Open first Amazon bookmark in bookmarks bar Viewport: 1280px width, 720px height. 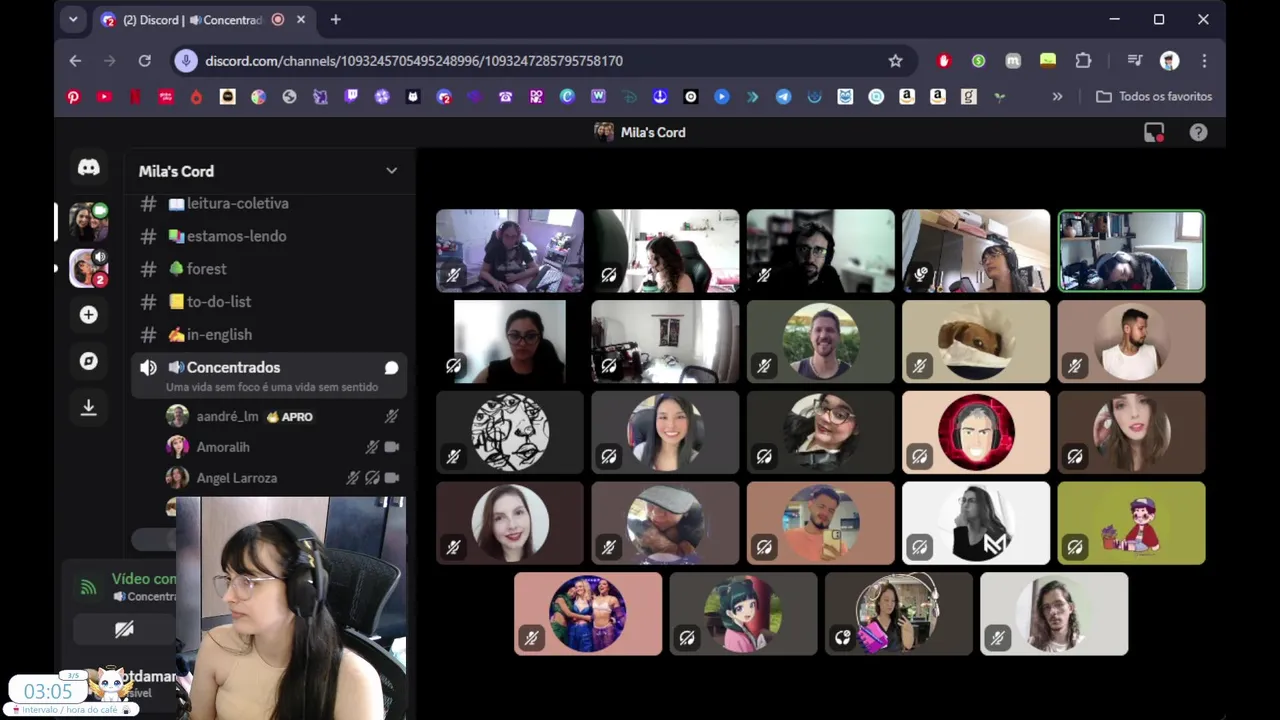tap(907, 97)
